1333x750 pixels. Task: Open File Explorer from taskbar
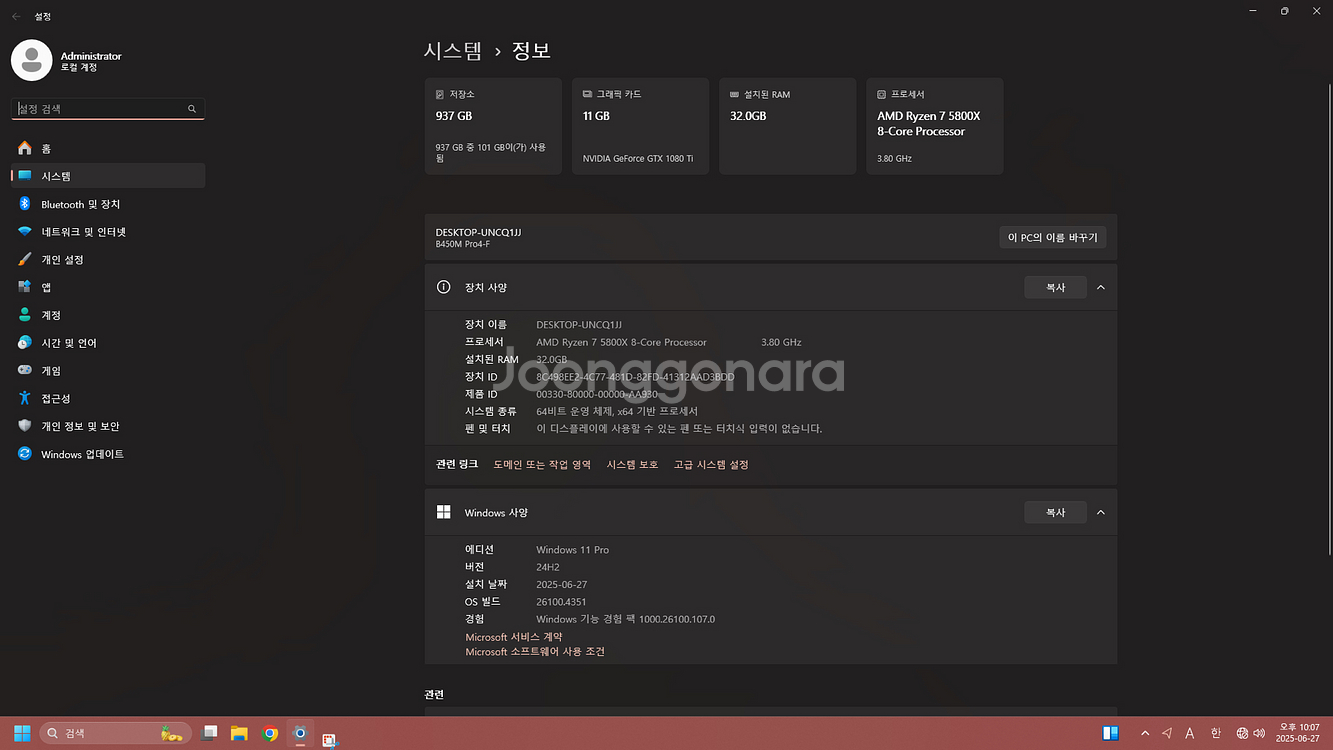[239, 733]
